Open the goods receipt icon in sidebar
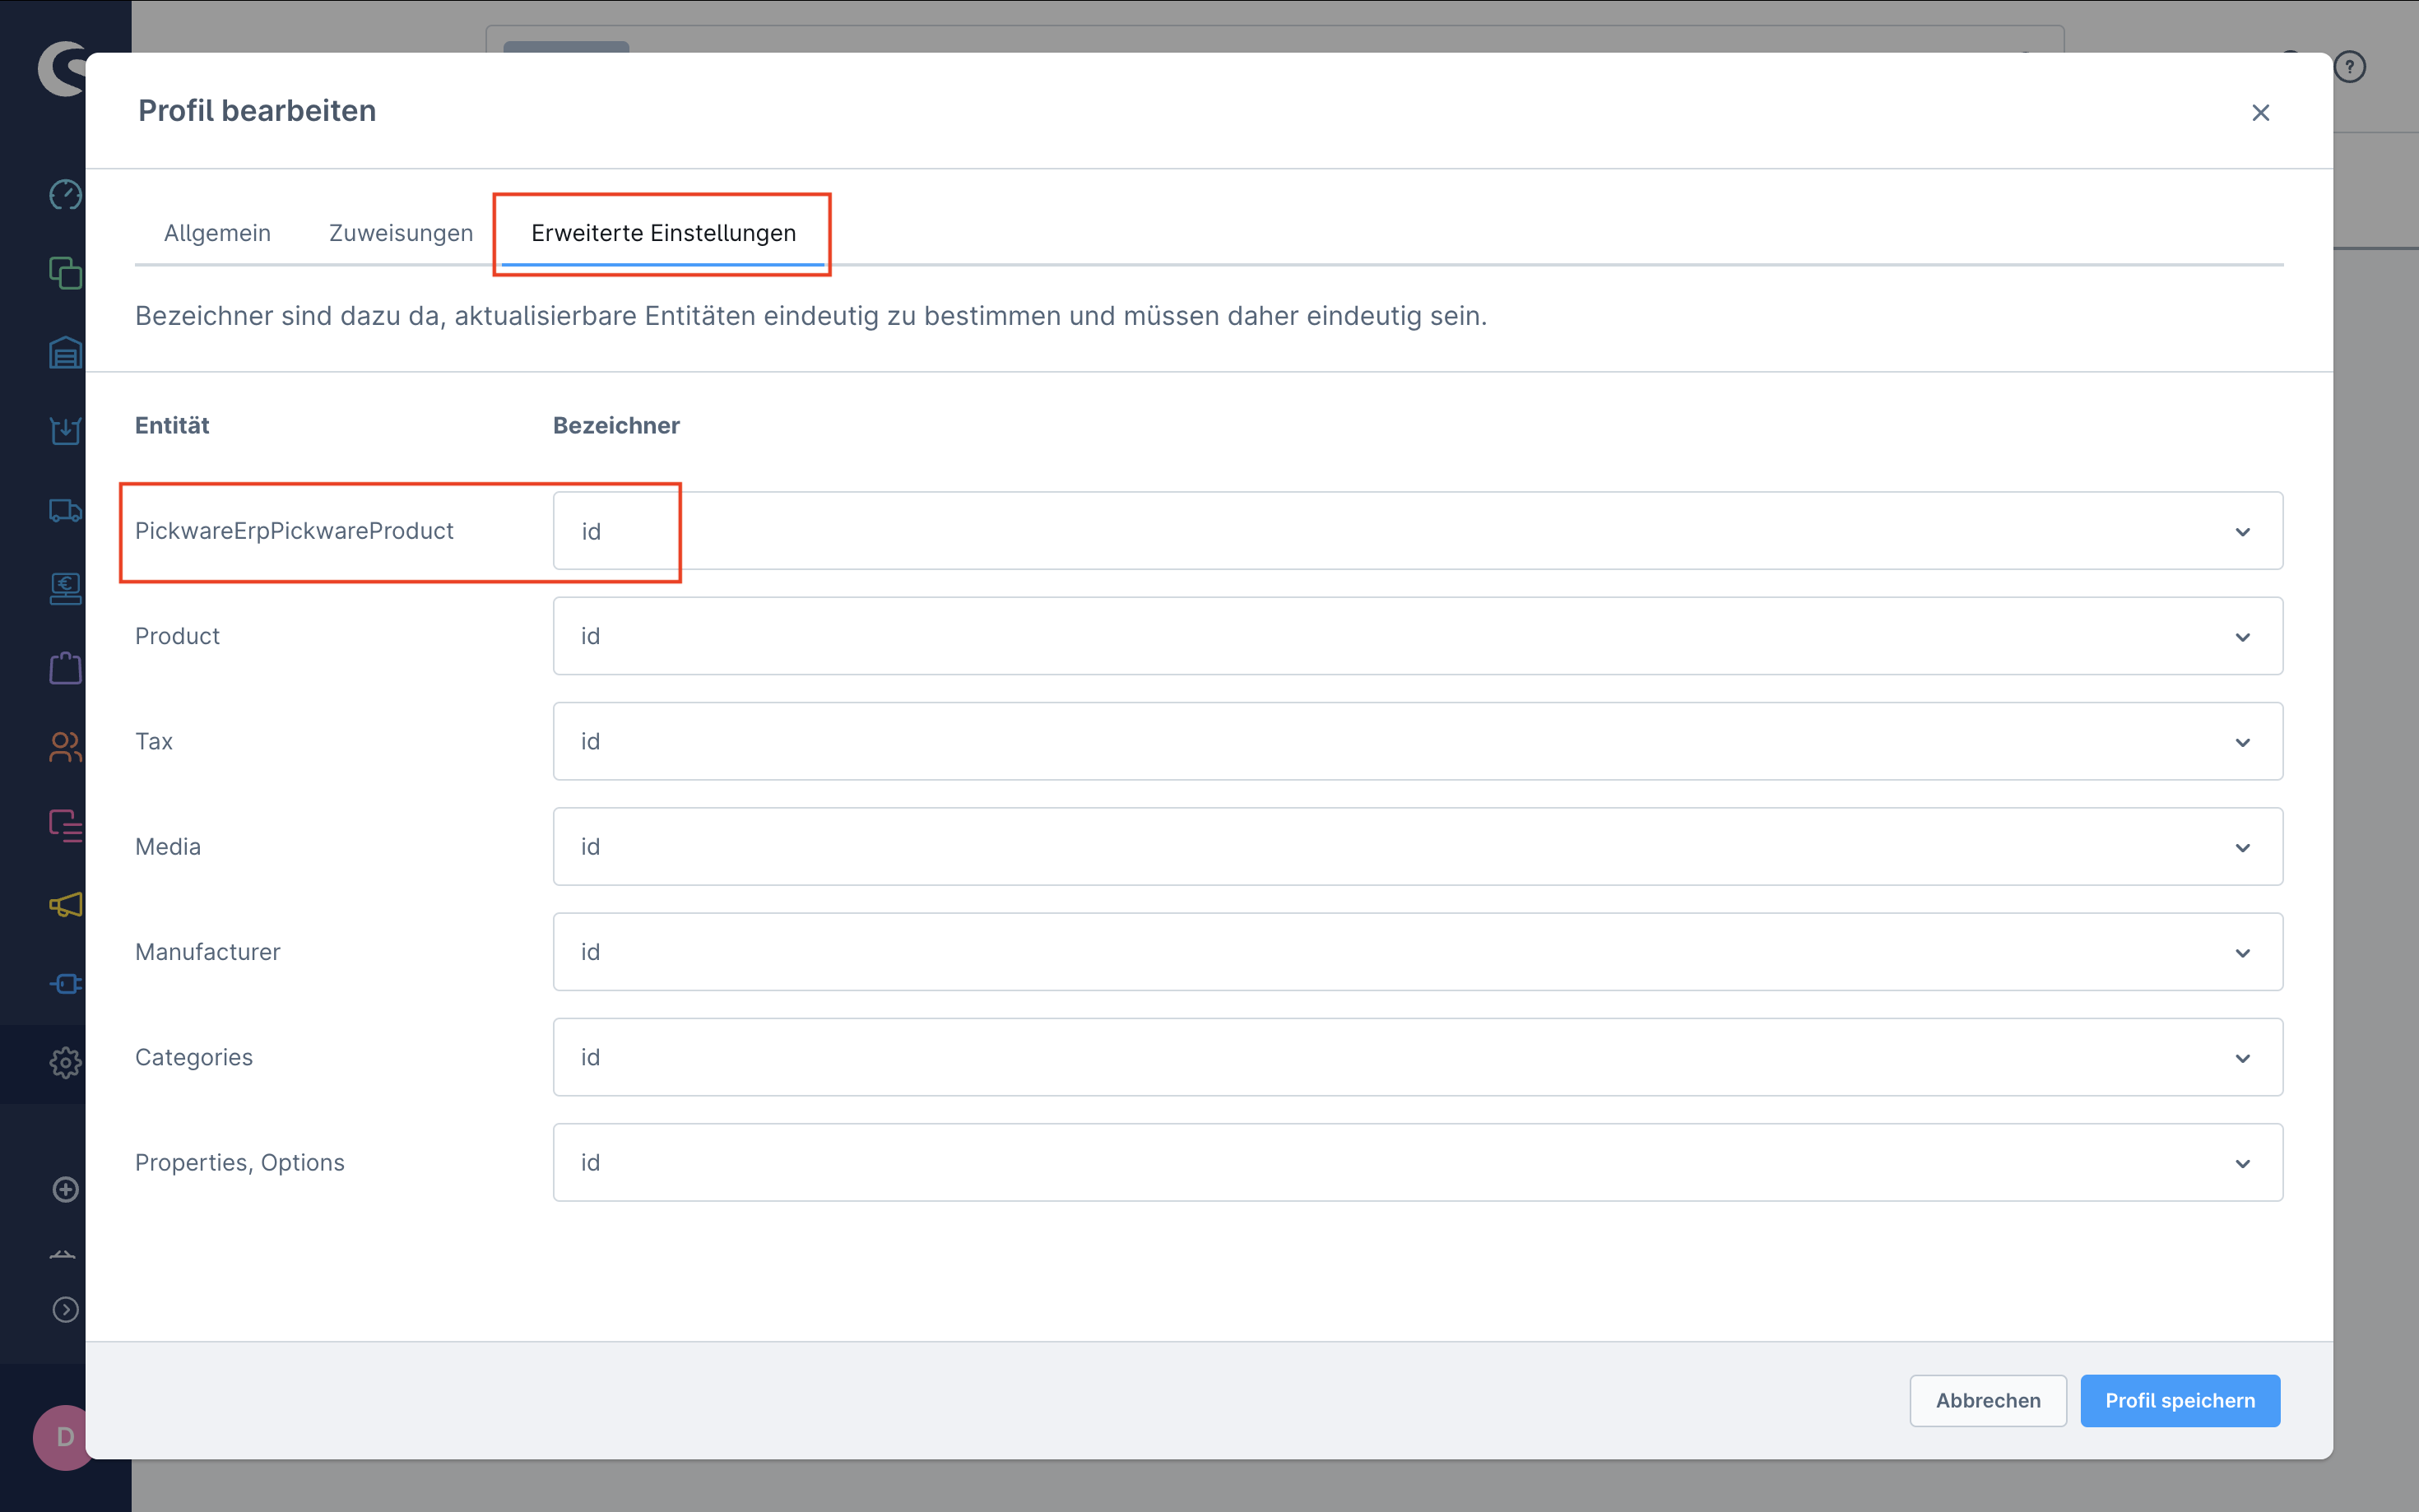This screenshot has width=2419, height=1512. 65,431
